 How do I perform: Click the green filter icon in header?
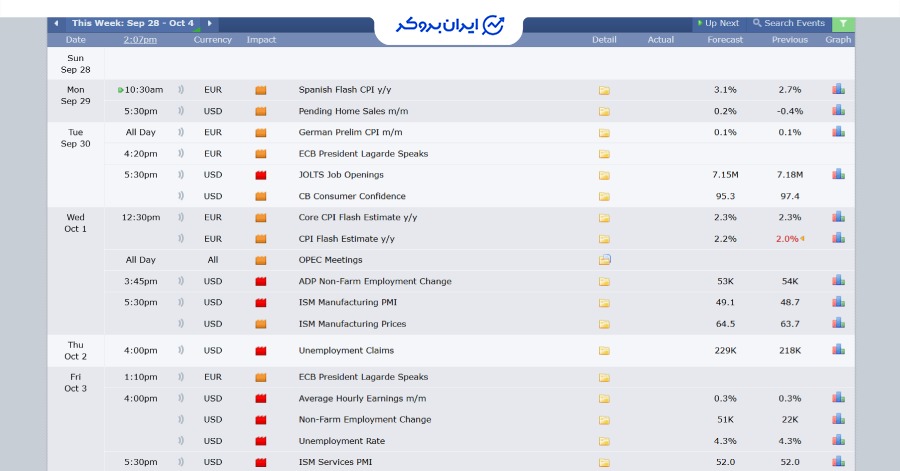point(844,23)
